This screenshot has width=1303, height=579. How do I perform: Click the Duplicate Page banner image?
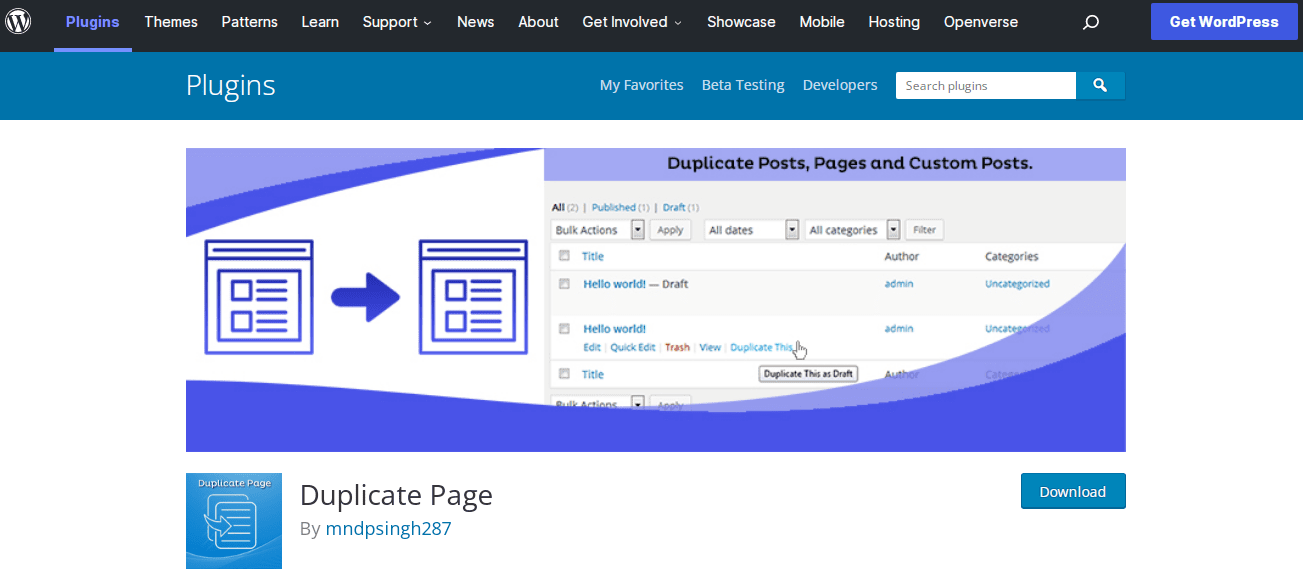point(655,300)
